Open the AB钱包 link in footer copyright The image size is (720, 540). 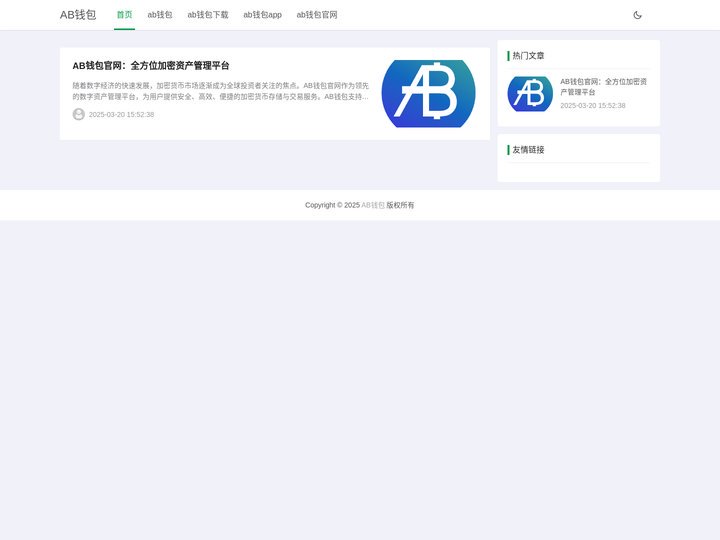[x=373, y=205]
